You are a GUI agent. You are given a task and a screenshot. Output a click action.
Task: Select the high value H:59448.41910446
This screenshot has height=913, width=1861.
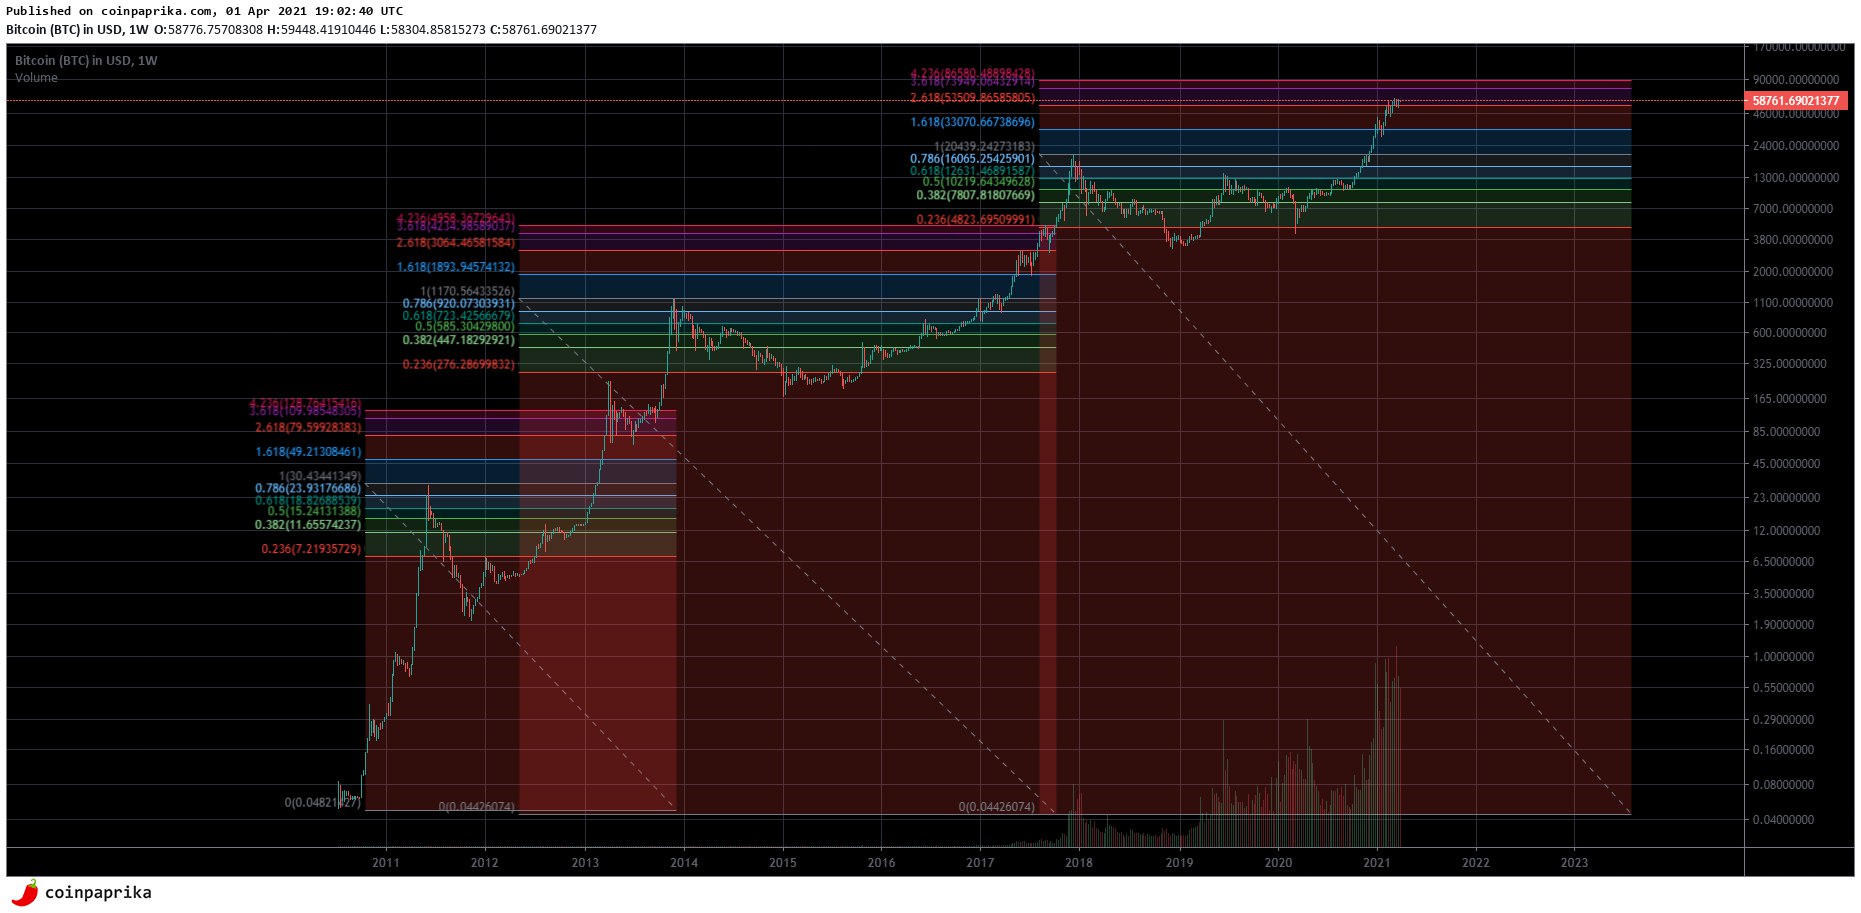321,30
